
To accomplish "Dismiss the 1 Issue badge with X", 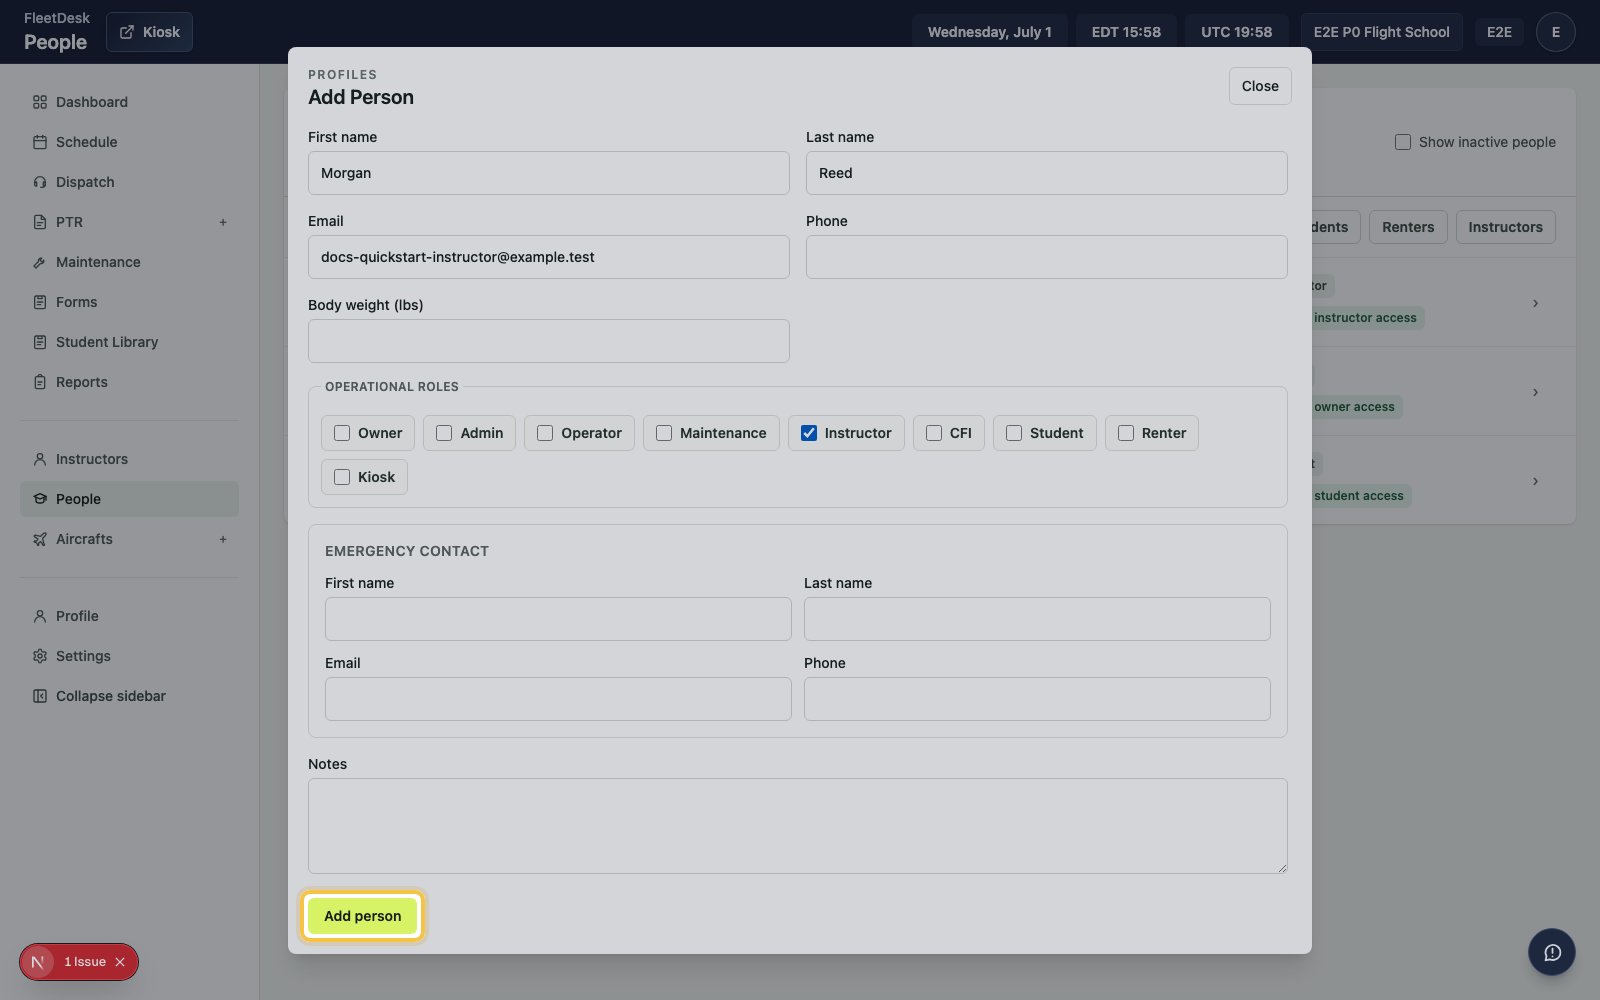I will pos(120,962).
